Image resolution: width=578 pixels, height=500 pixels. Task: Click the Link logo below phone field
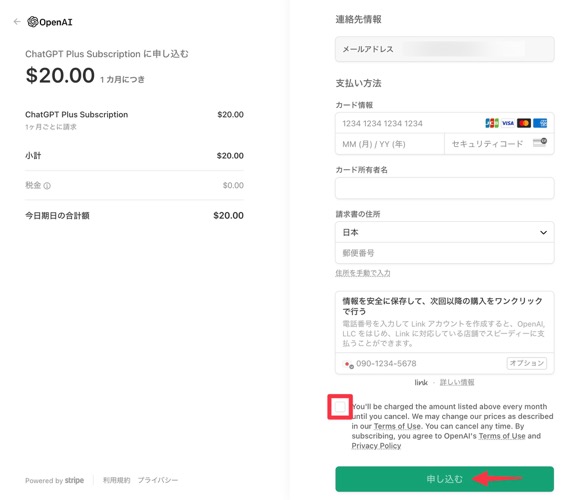pyautogui.click(x=421, y=382)
